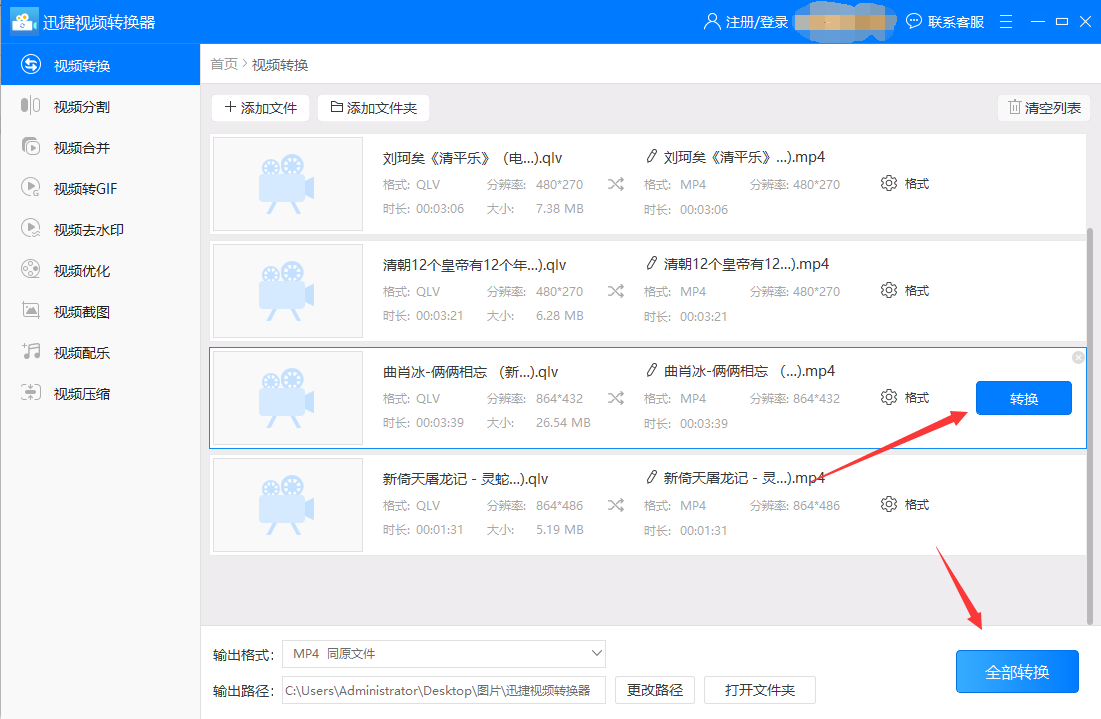
Task: Open the 视频去水印 sidebar section
Action: pos(100,230)
